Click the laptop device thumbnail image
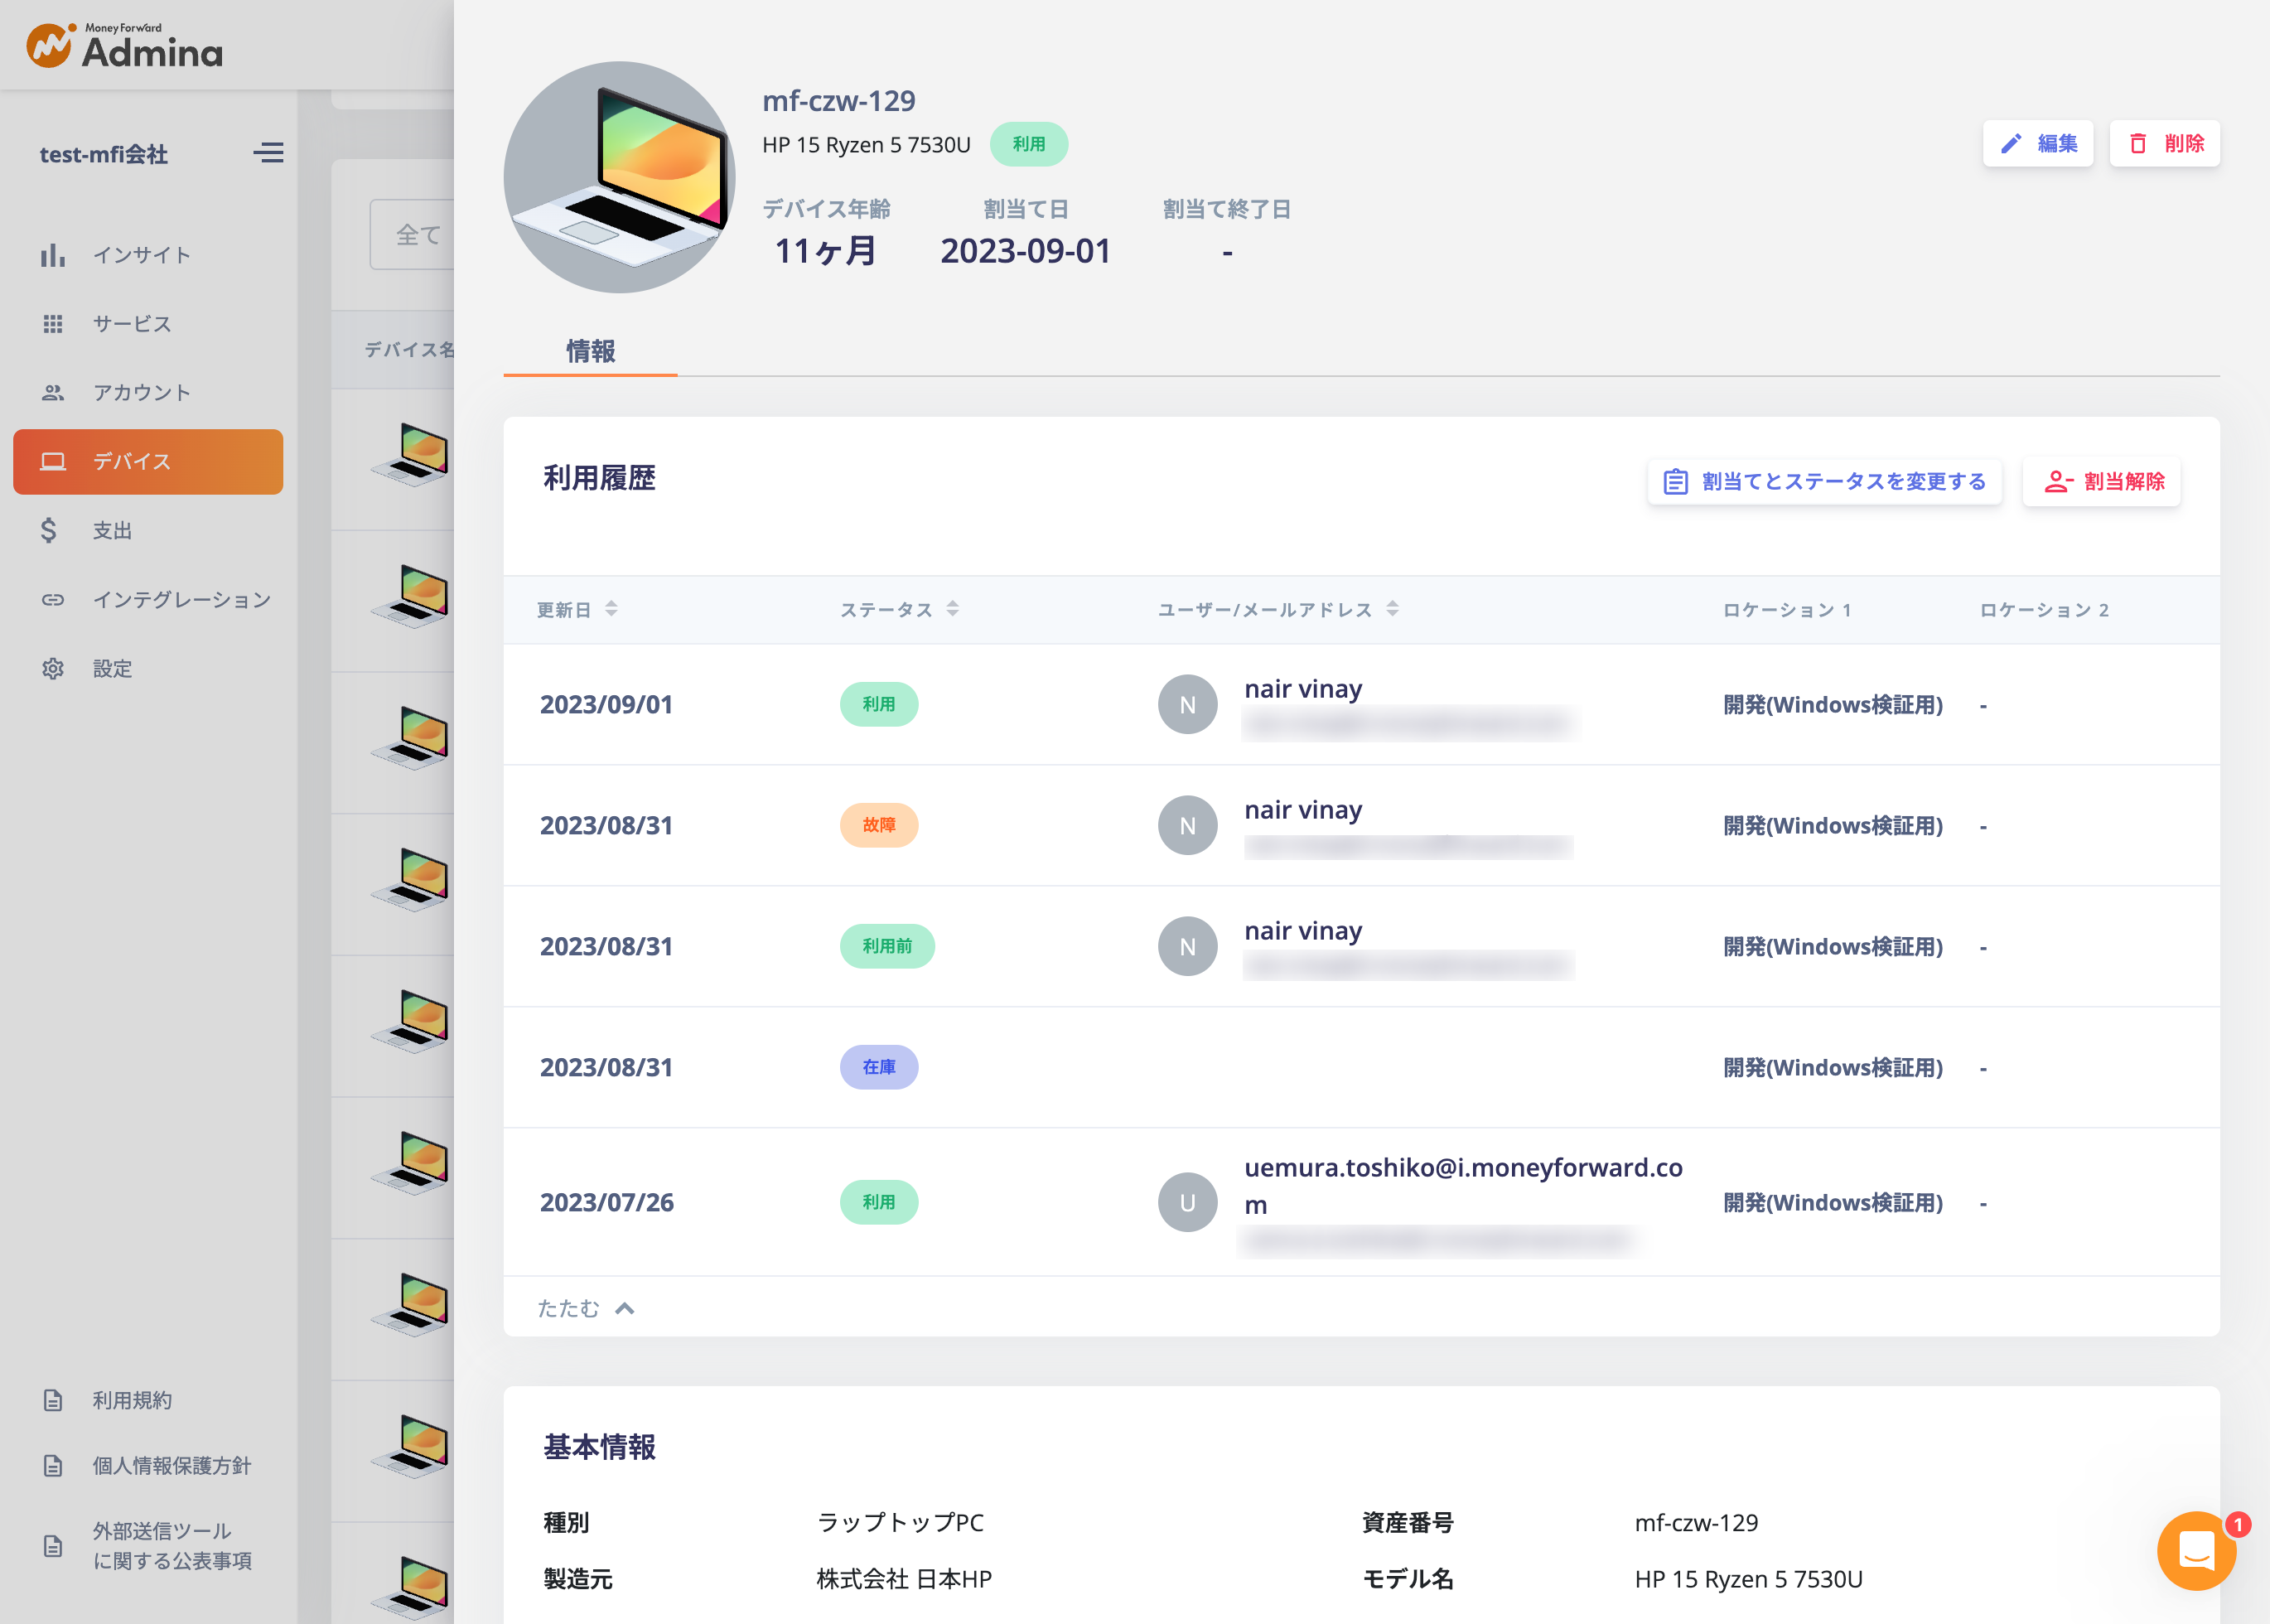 pyautogui.click(x=620, y=177)
